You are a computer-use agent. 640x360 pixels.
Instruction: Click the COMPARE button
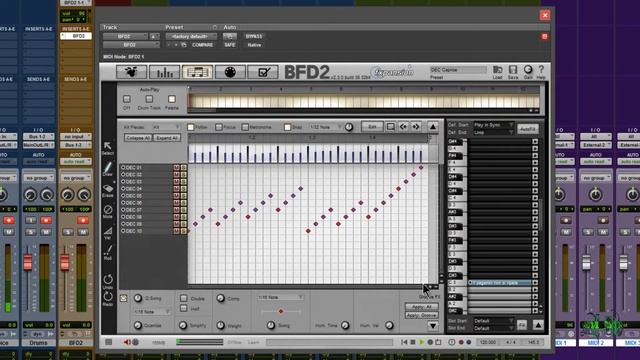click(x=202, y=45)
